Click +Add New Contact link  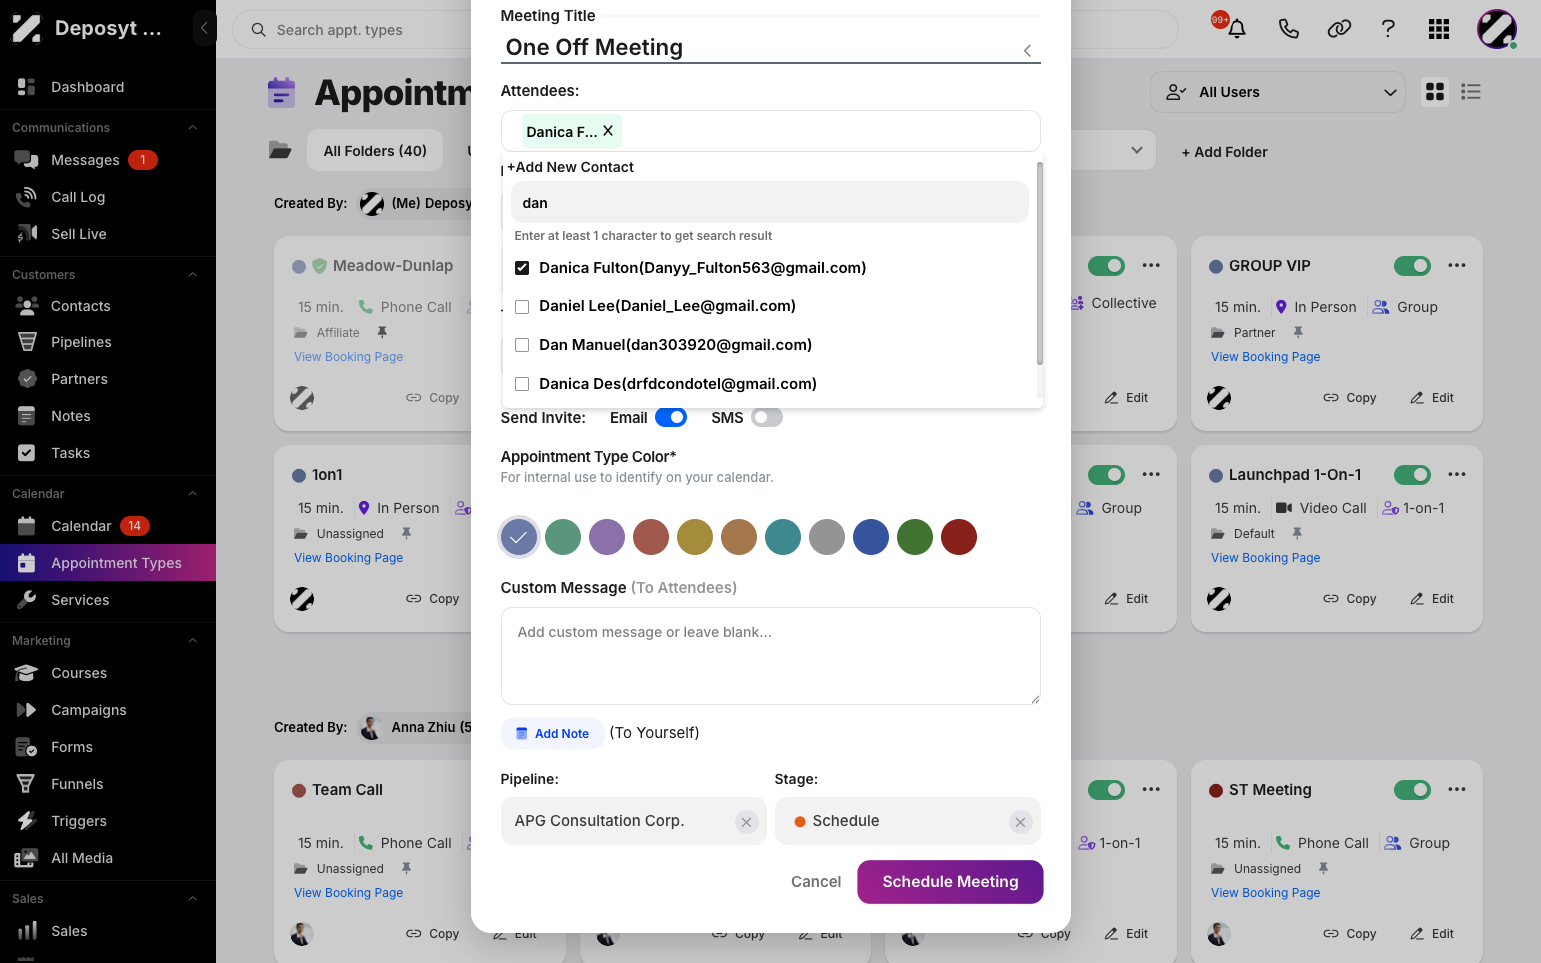(x=570, y=167)
